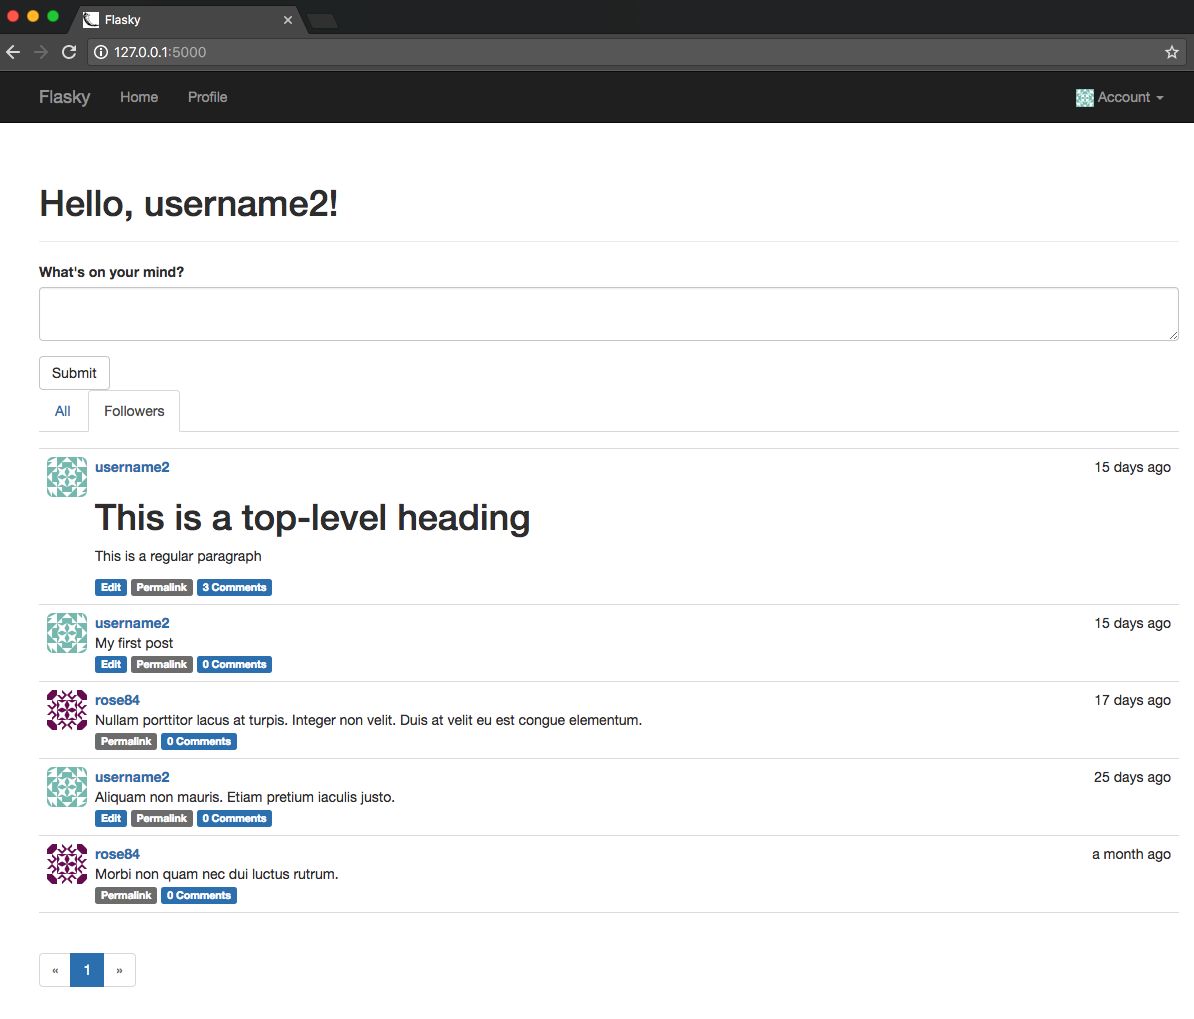Bookmark this page with the star icon
This screenshot has width=1194, height=1019.
coord(1172,52)
